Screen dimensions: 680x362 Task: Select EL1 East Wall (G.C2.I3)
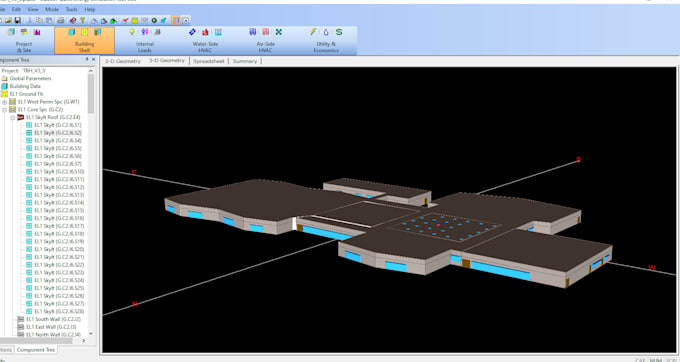[x=51, y=327]
